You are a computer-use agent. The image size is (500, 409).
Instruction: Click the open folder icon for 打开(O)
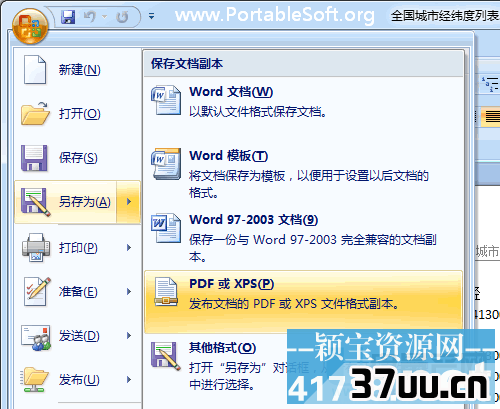point(35,114)
